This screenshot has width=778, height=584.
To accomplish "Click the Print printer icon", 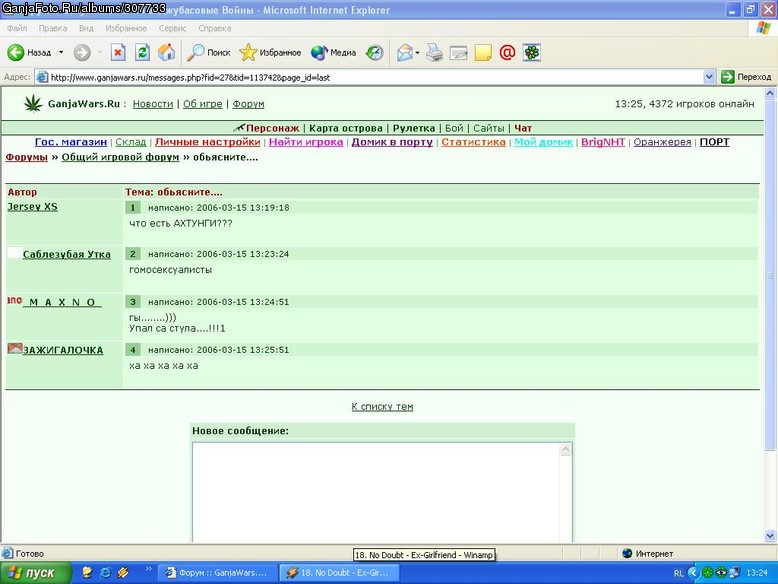I will click(434, 52).
